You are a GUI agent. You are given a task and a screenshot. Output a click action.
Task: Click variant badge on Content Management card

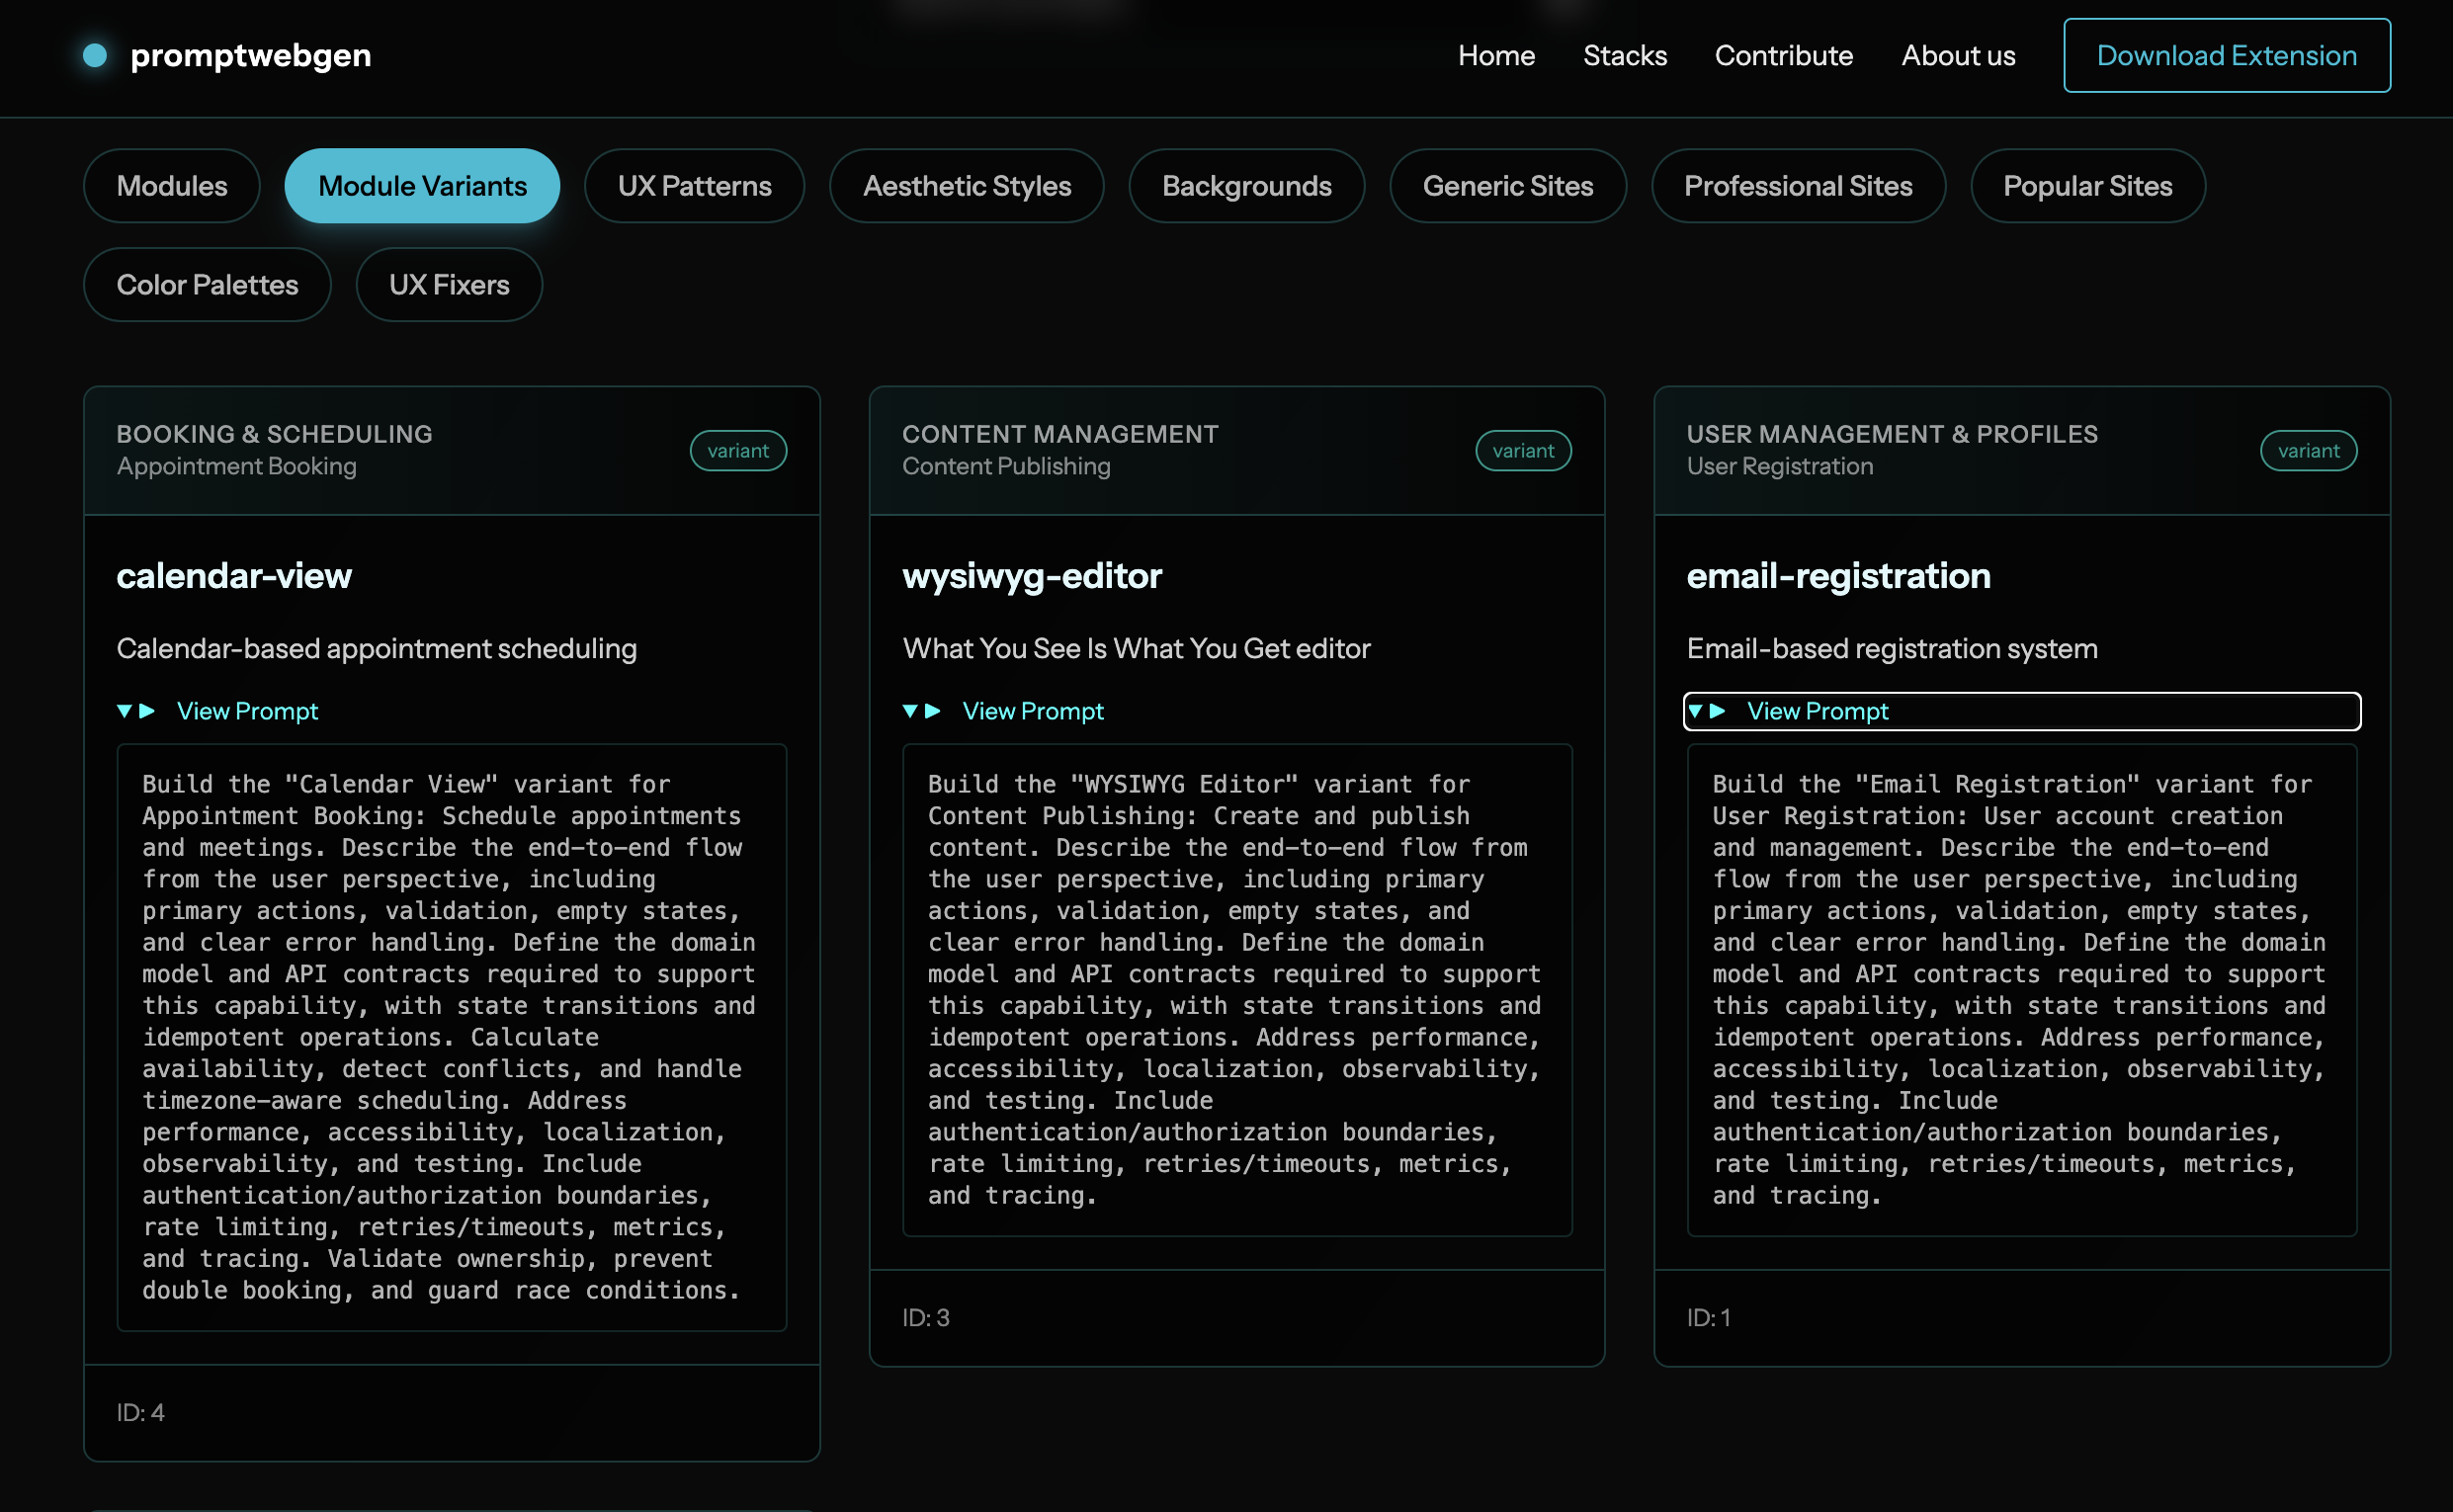pyautogui.click(x=1523, y=451)
